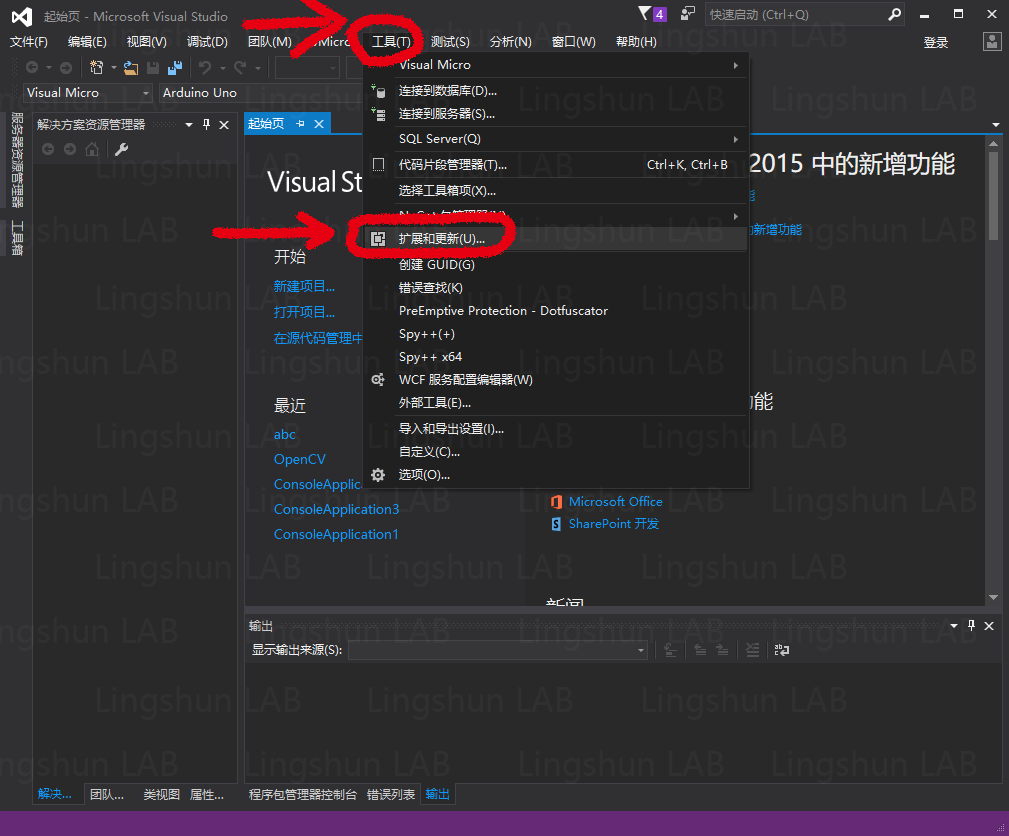Switch to the Class View tab
The height and width of the screenshot is (836, 1009).
[x=162, y=795]
